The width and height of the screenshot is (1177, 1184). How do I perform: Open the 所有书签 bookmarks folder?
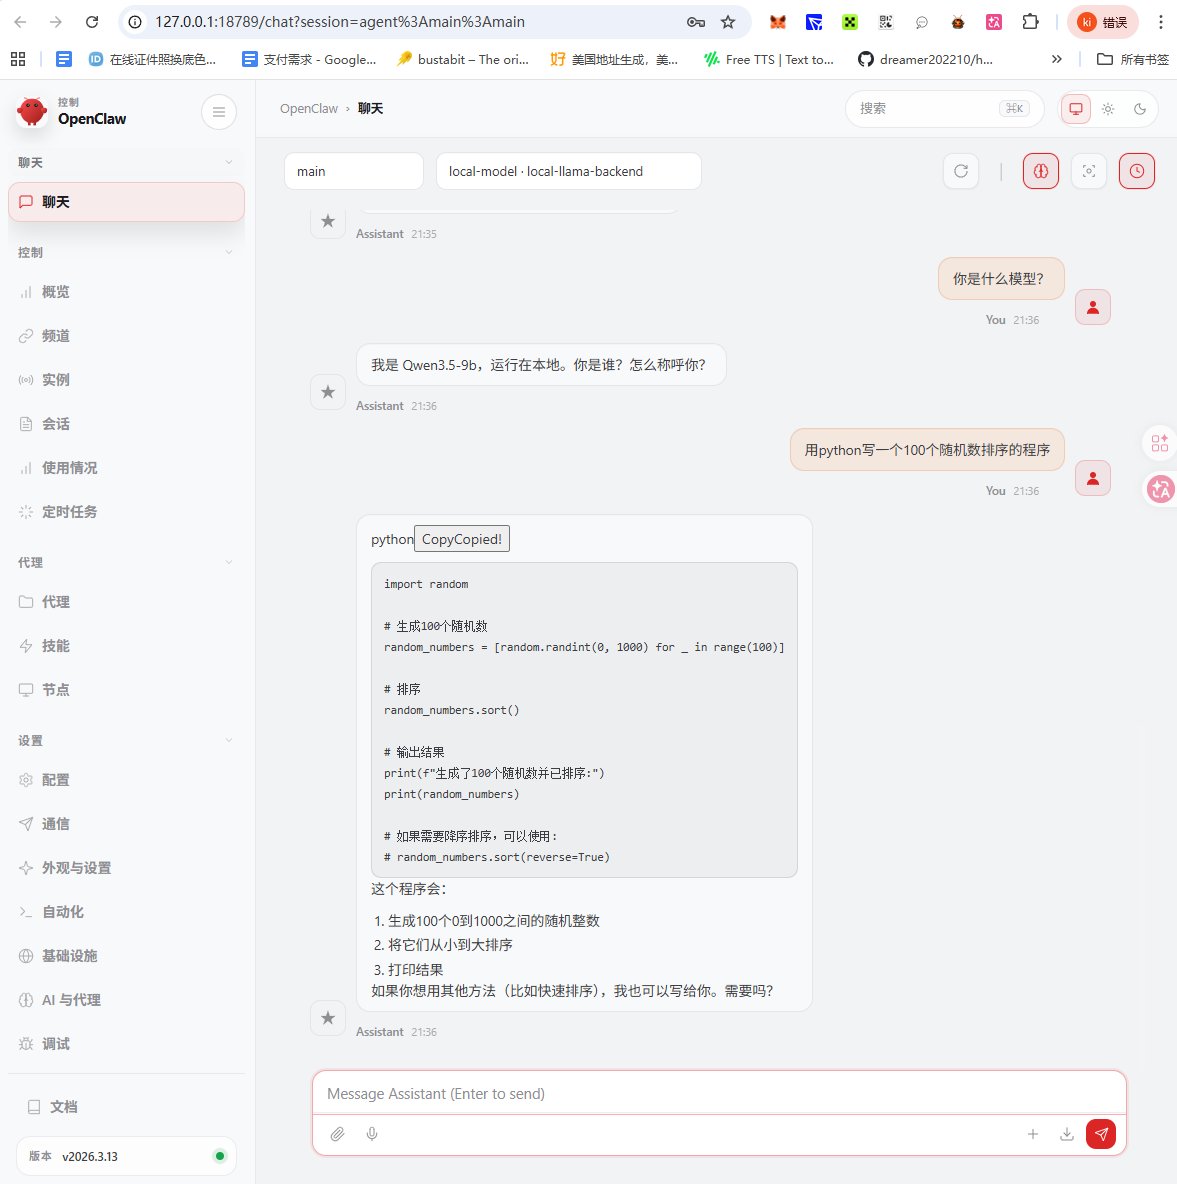click(x=1132, y=59)
